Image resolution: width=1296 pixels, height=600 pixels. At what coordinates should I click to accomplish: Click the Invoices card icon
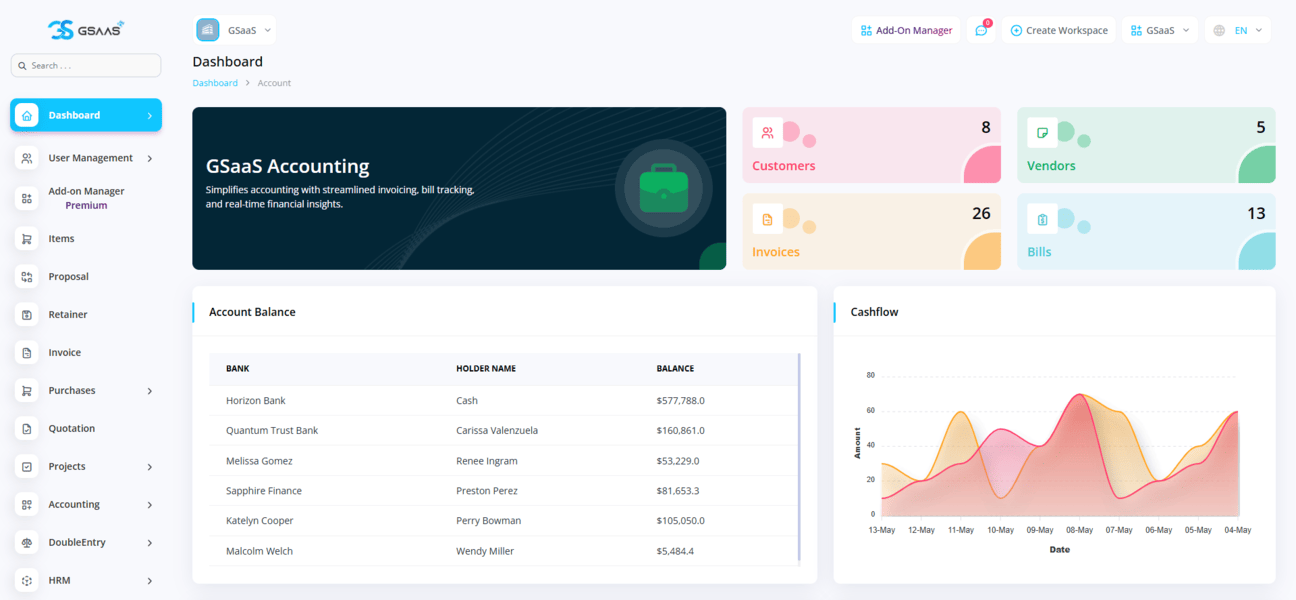(x=767, y=219)
